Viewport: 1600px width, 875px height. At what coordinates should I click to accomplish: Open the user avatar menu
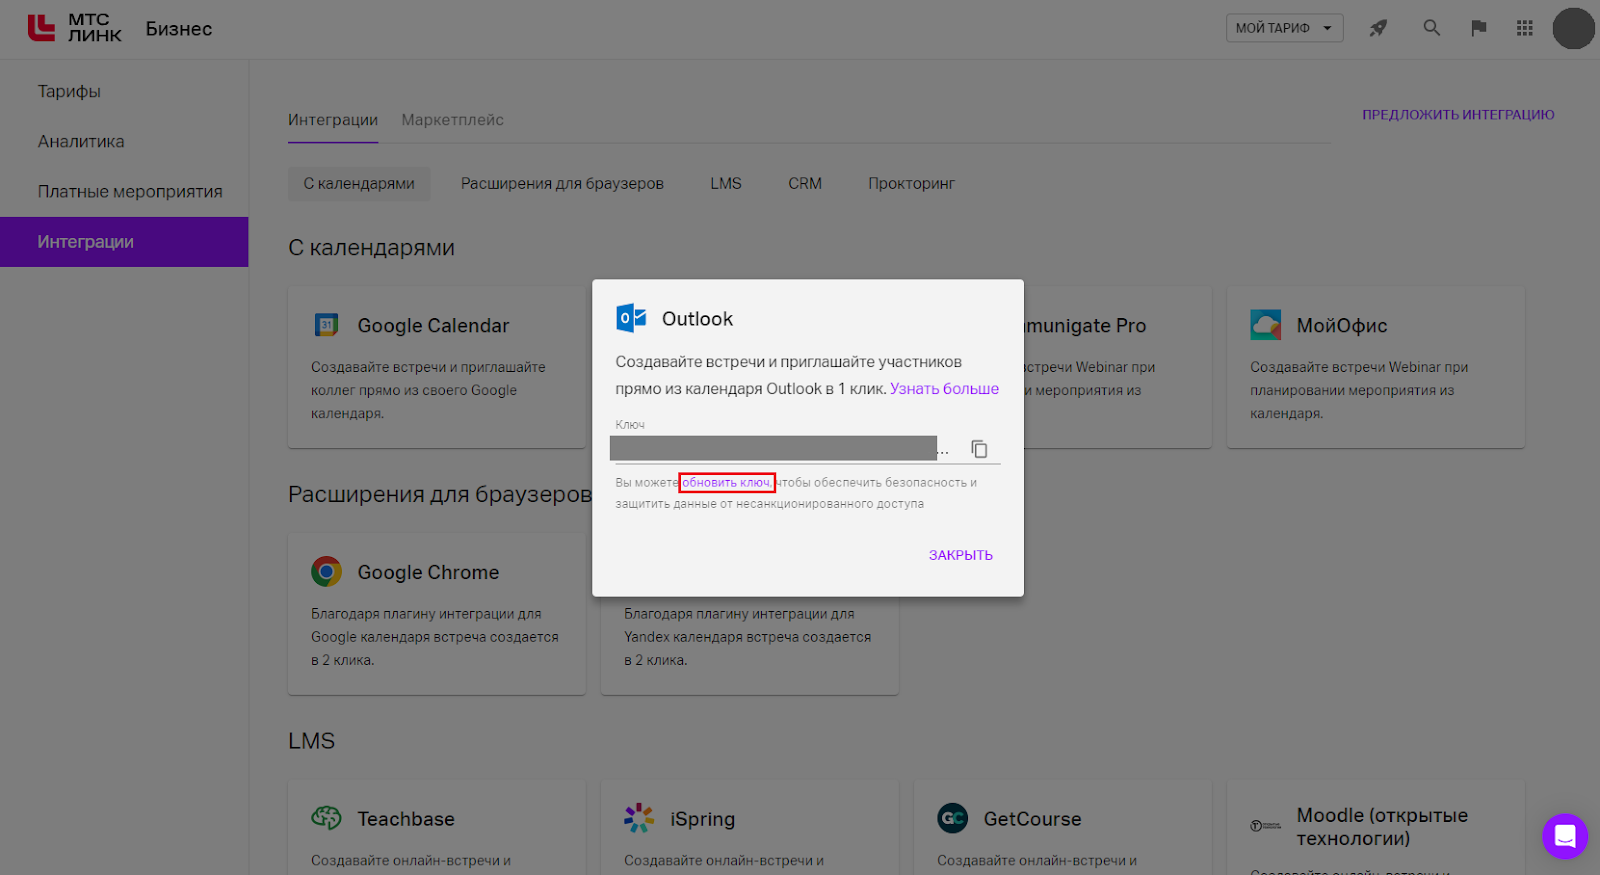click(1573, 28)
